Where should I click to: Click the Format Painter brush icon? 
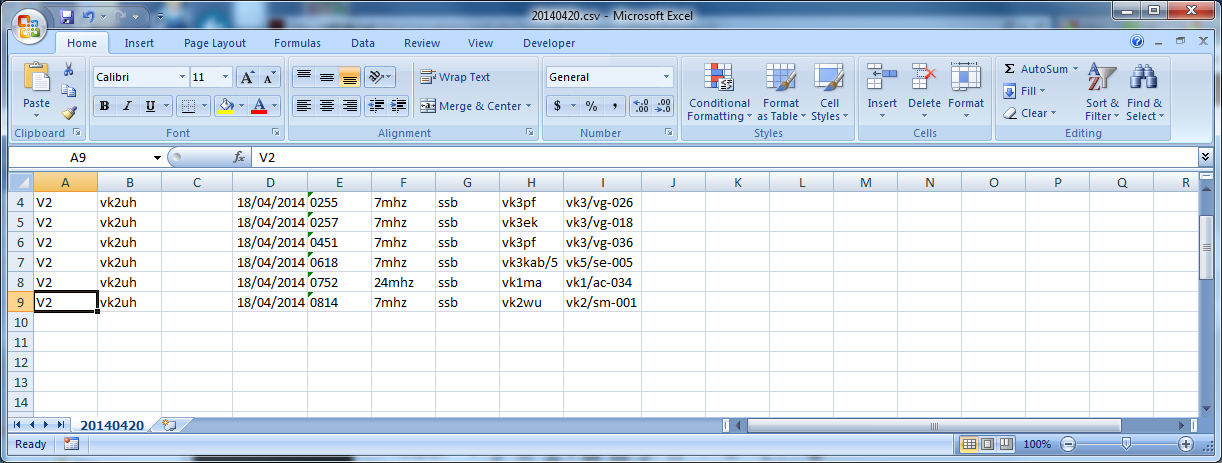point(69,114)
